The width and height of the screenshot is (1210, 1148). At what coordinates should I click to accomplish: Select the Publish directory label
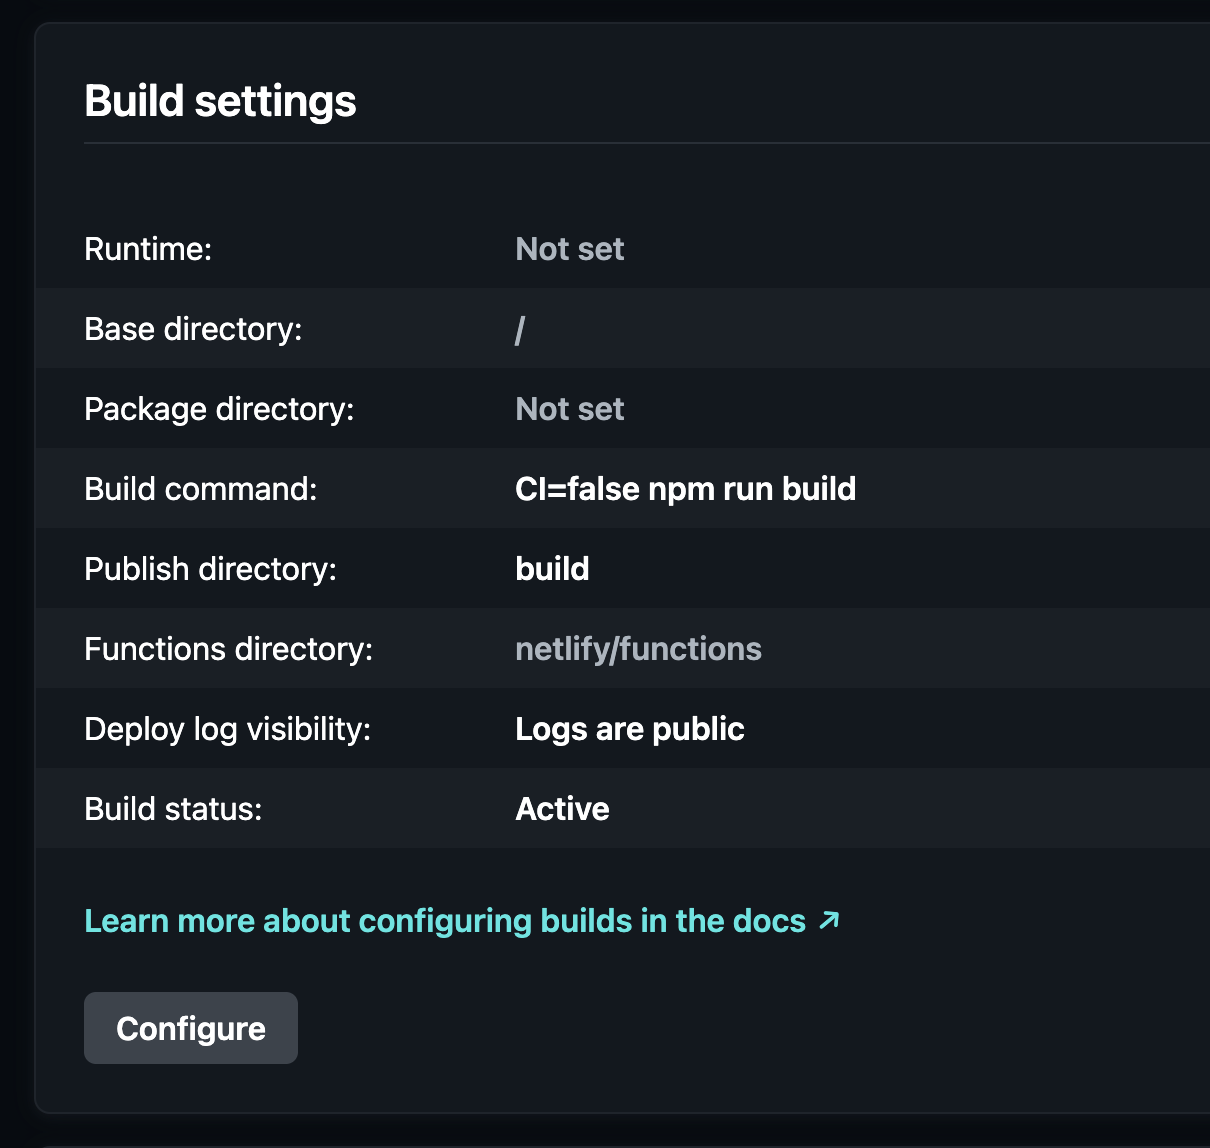pyautogui.click(x=210, y=569)
